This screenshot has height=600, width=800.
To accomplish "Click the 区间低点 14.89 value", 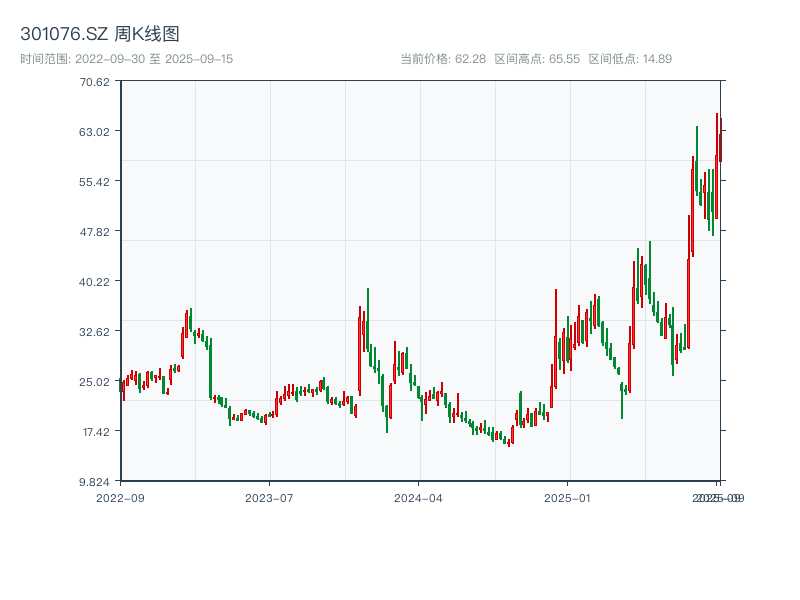I will click(x=631, y=58).
